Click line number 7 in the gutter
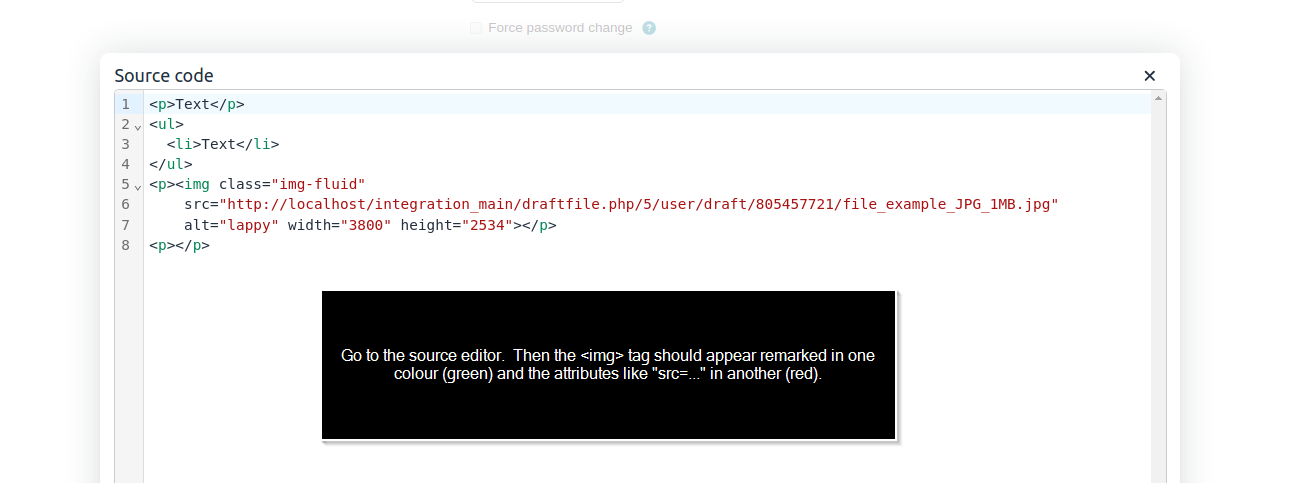 point(126,225)
